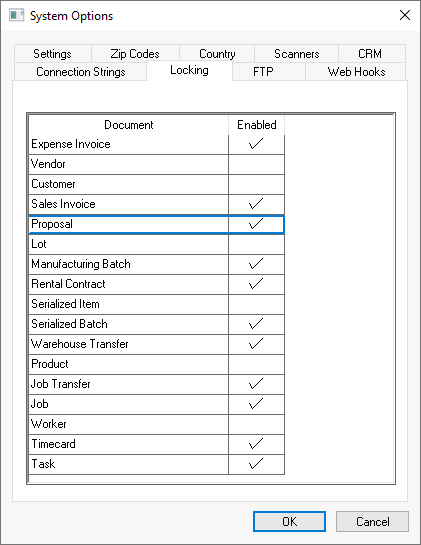421x545 pixels.
Task: Confirm changes with the OK button
Action: (x=289, y=521)
